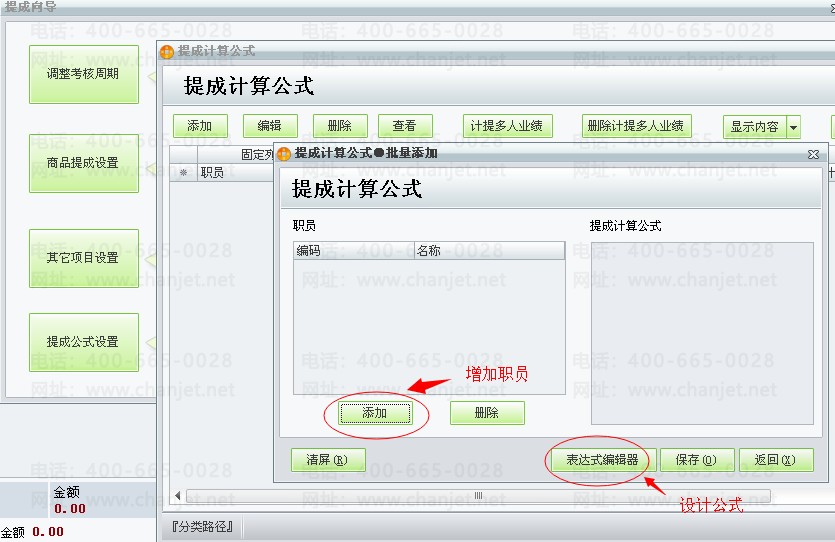Go to 提成公式设置 step

click(x=84, y=342)
